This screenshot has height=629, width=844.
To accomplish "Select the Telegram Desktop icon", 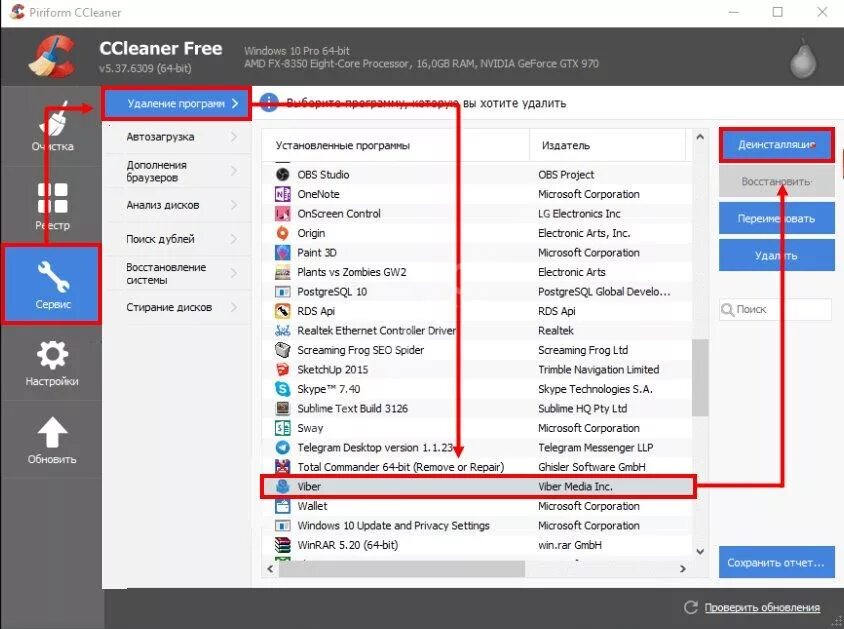I will pyautogui.click(x=283, y=448).
